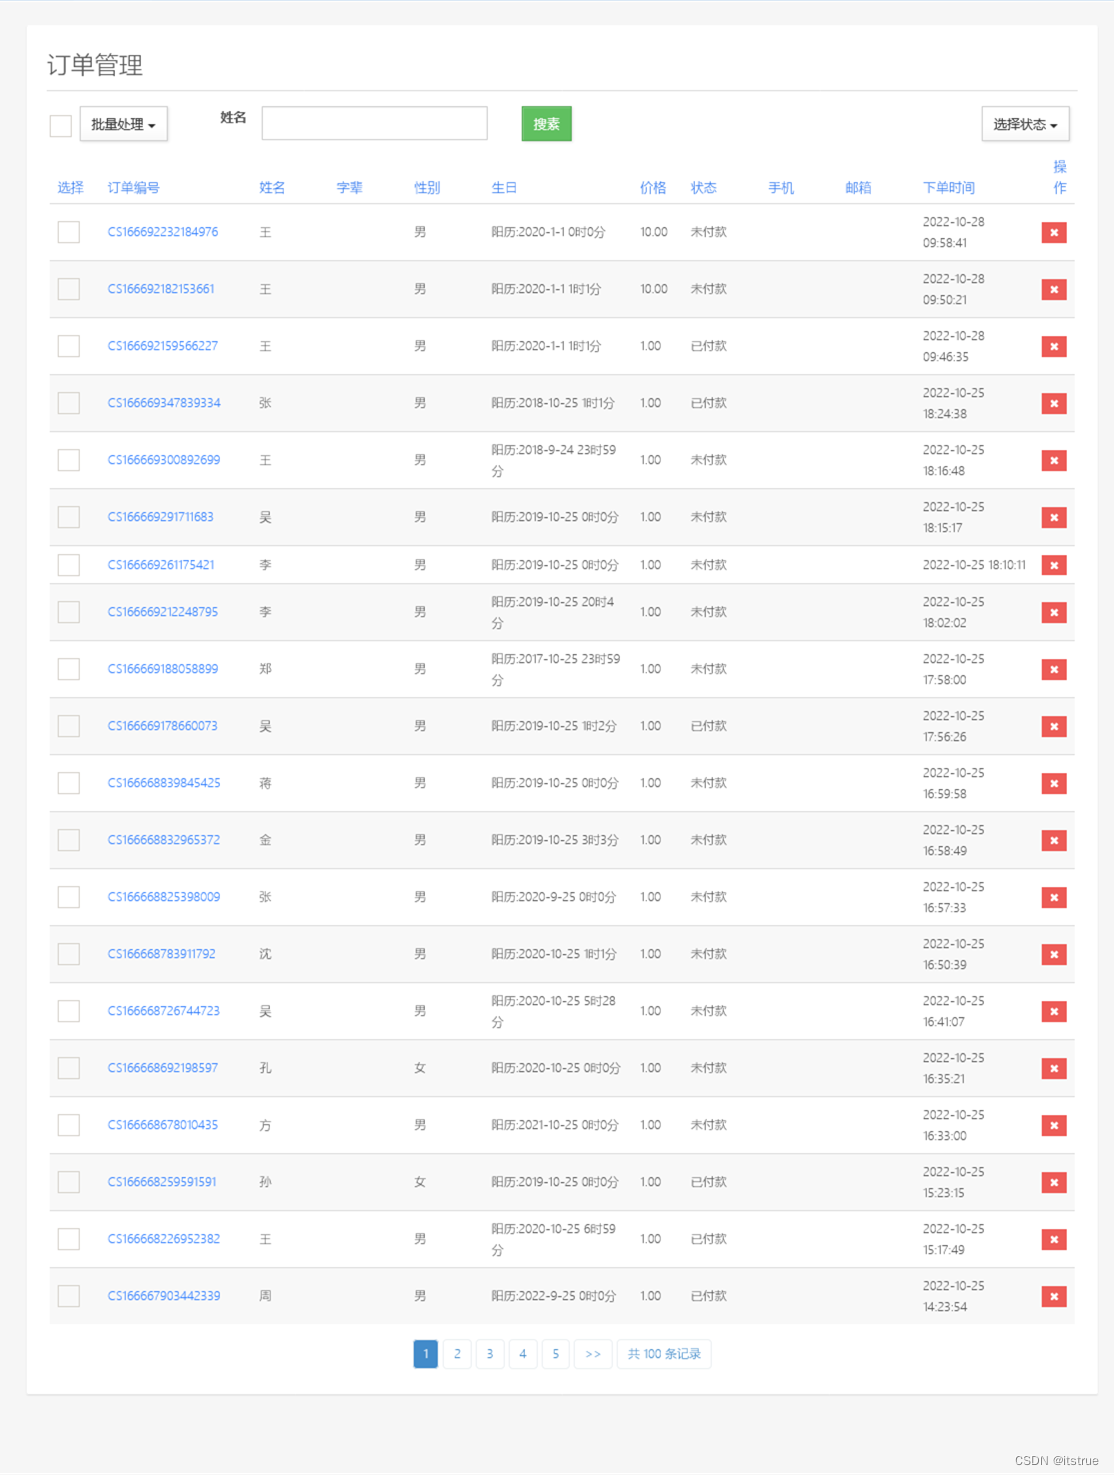
Task: Click delete icon for order CS166668726744723
Action: coord(1054,1011)
